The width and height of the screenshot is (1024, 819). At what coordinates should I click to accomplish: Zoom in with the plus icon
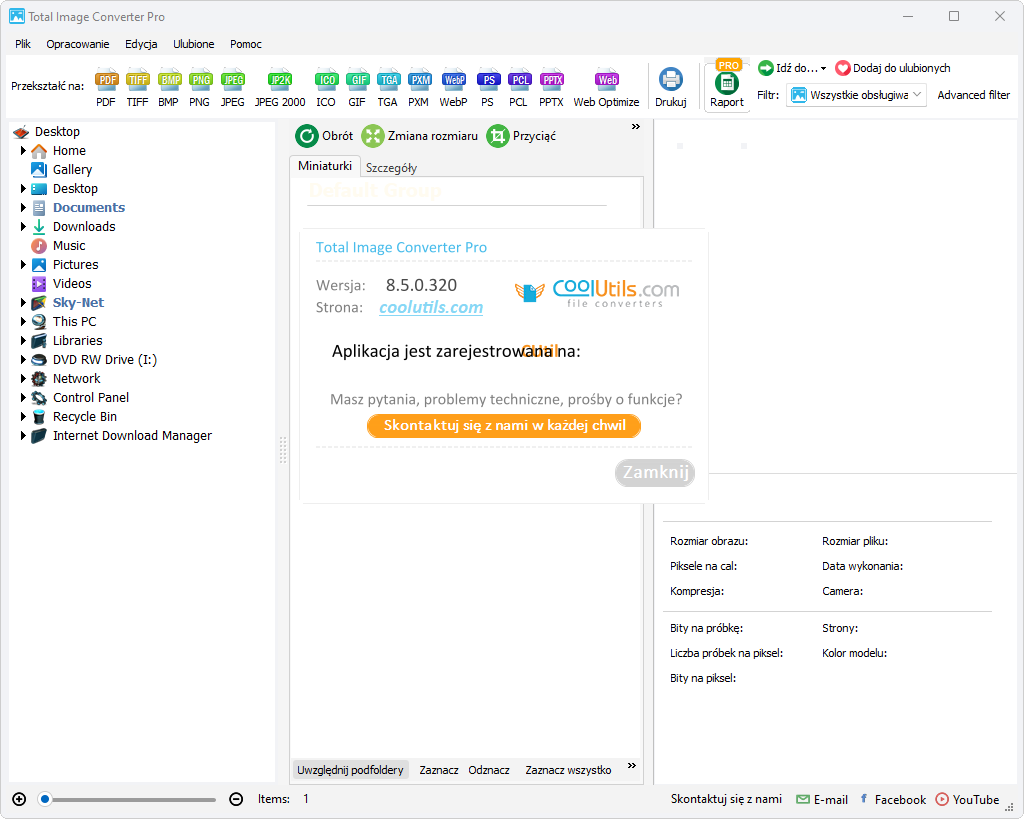pos(20,799)
